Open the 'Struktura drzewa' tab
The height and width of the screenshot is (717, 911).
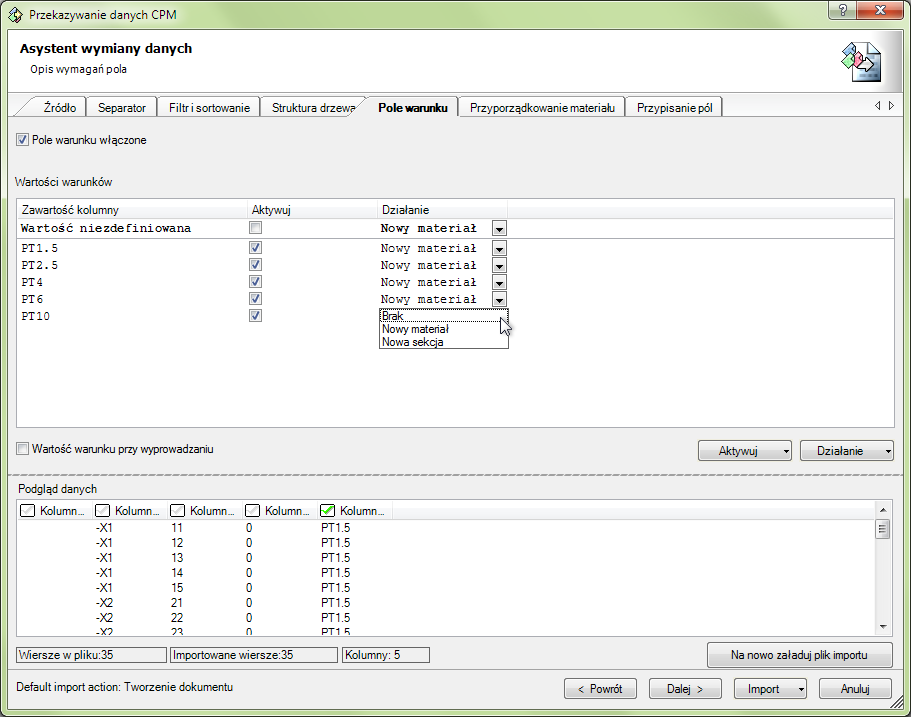click(x=313, y=107)
